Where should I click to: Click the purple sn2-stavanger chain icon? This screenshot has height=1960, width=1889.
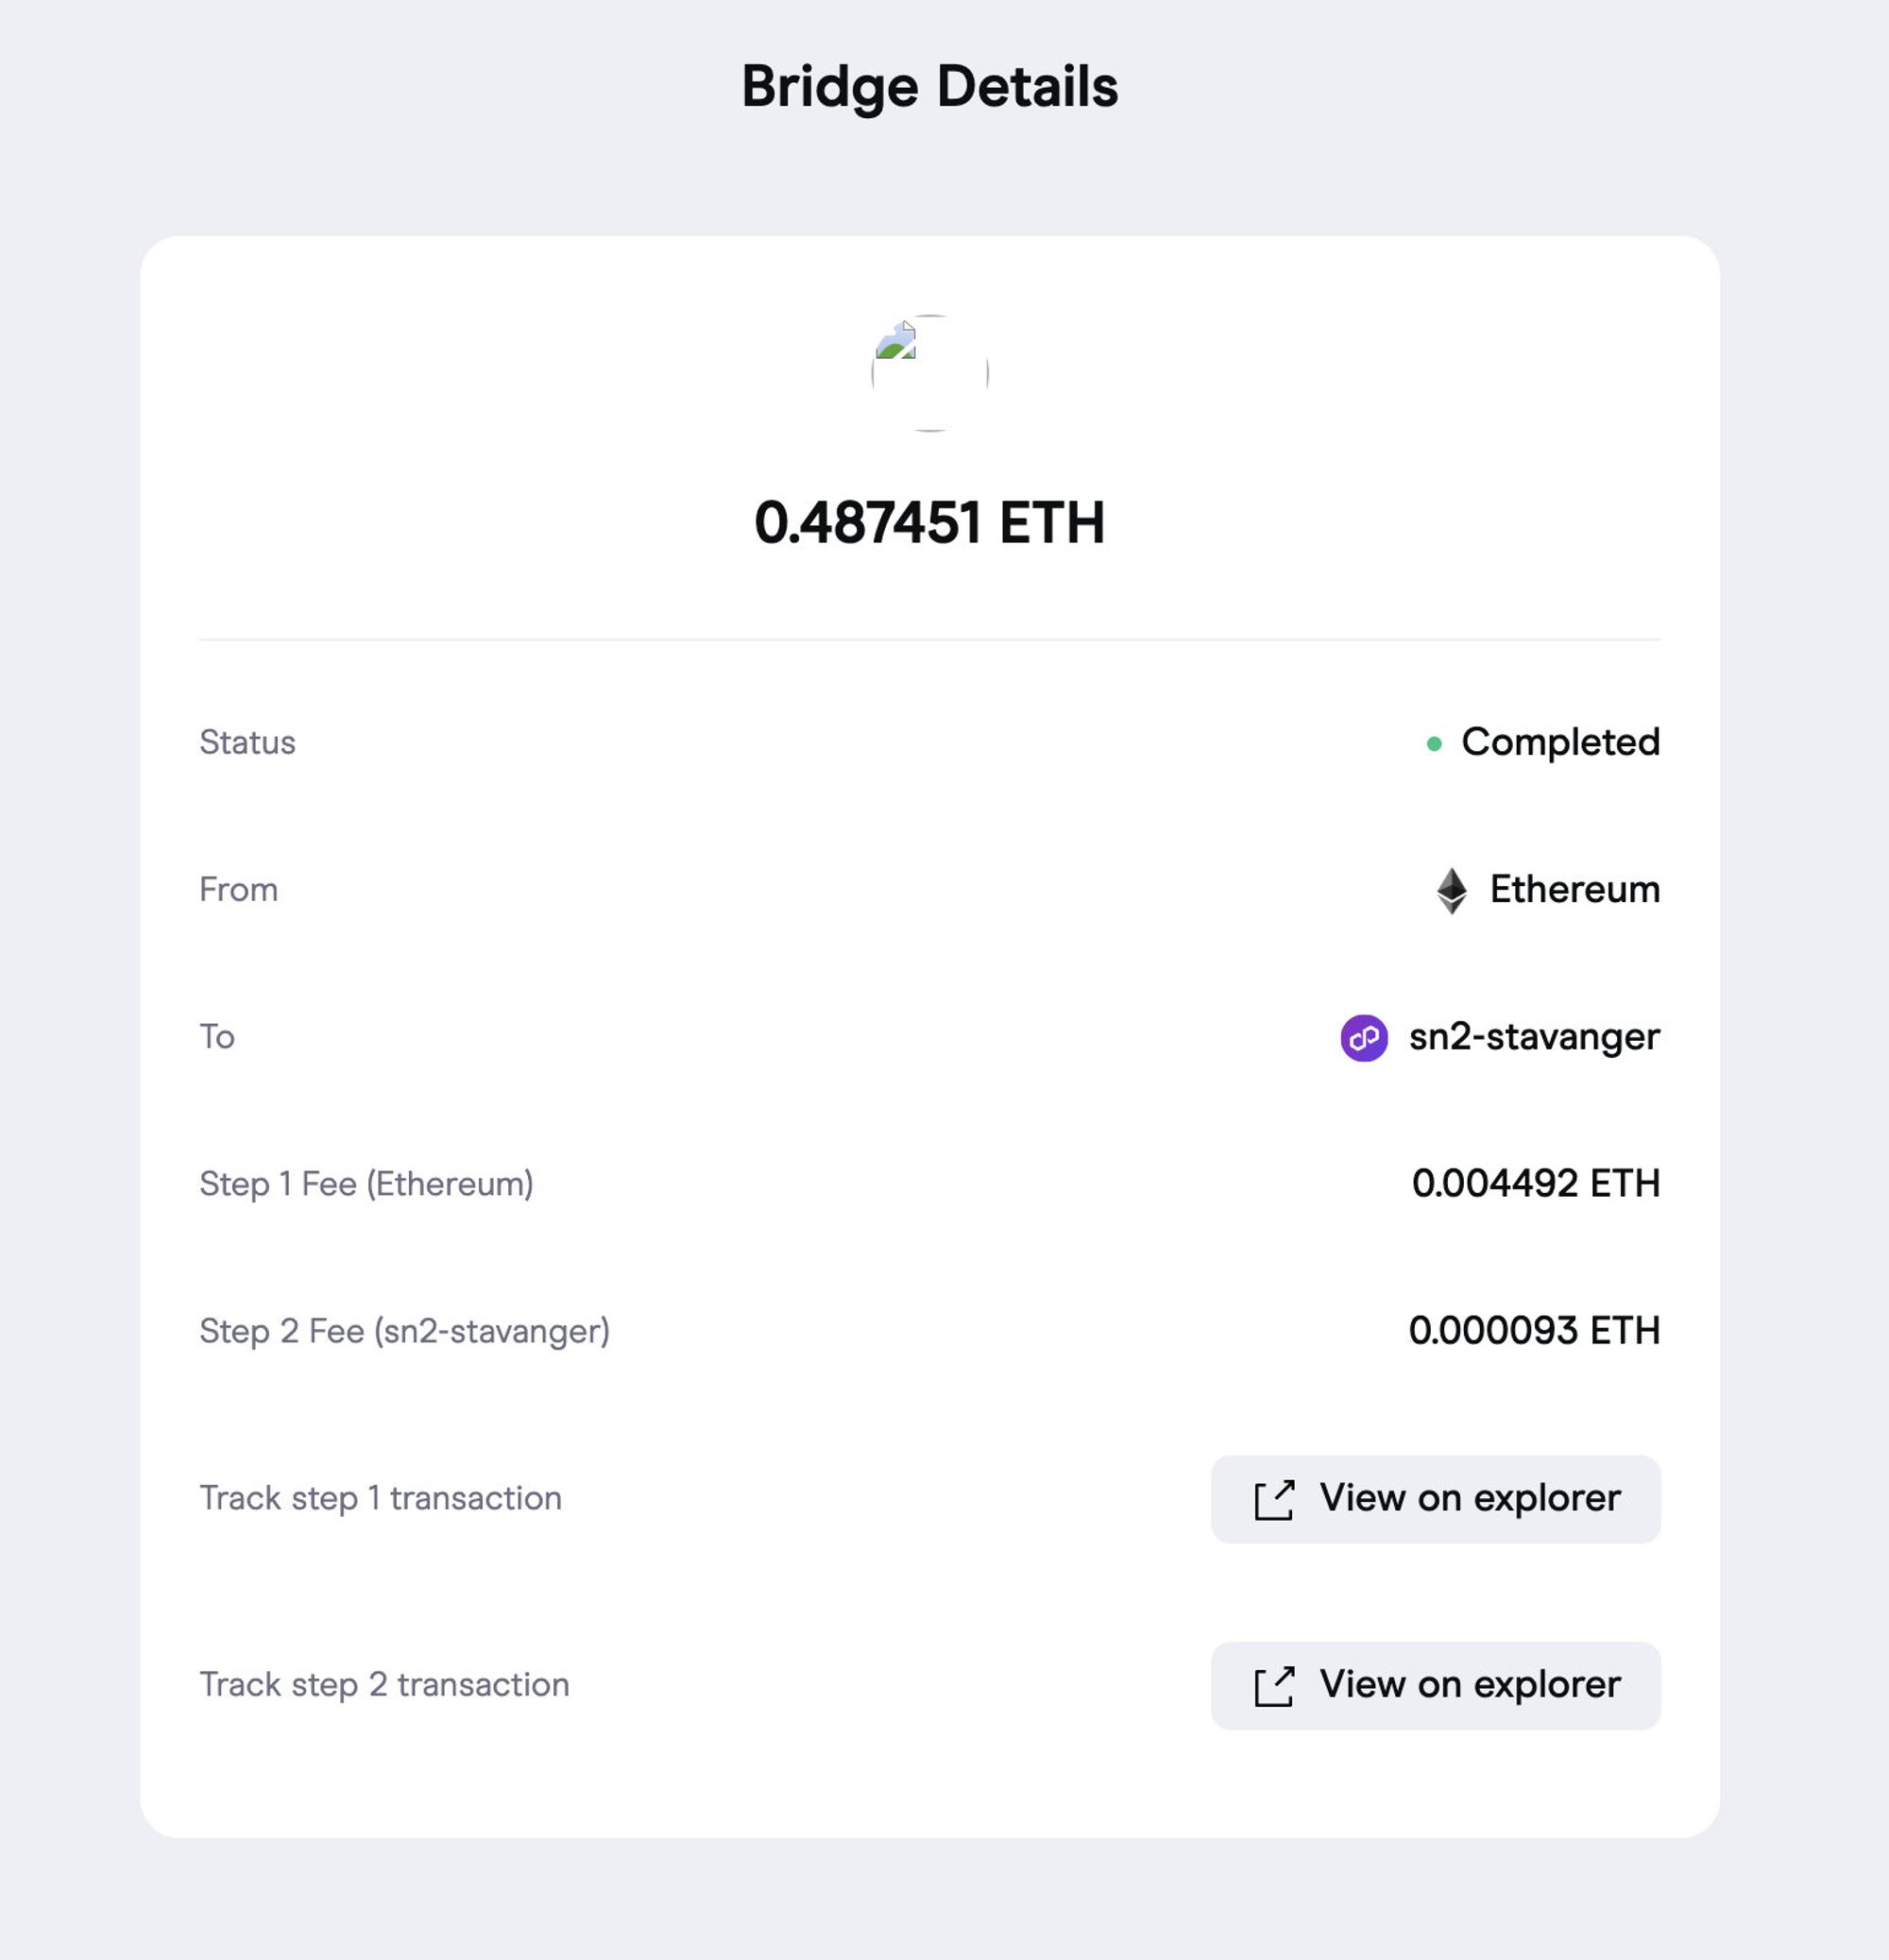1364,1037
